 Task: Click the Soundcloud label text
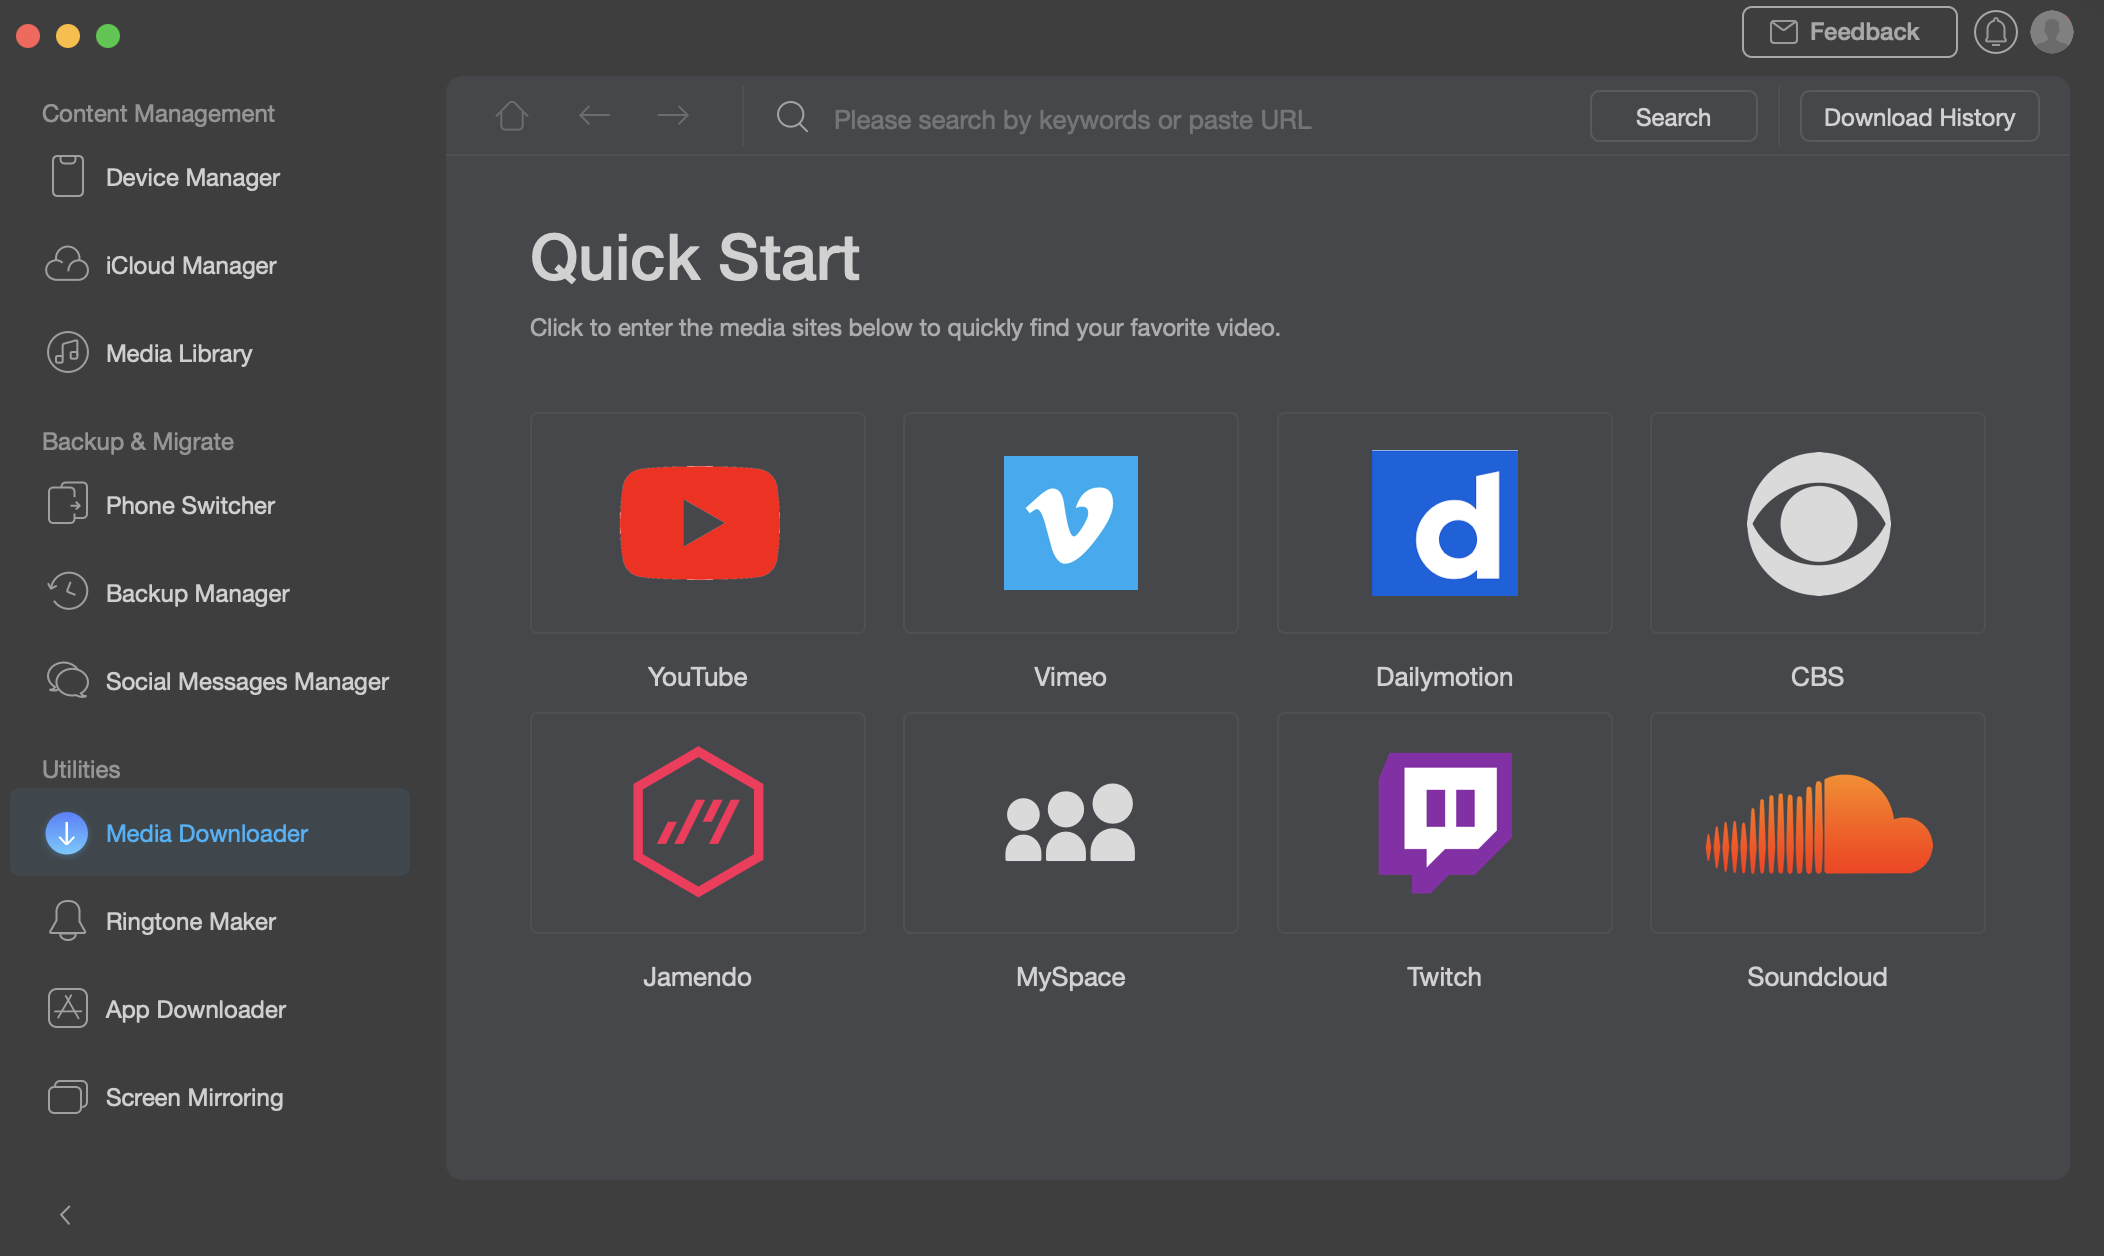click(x=1817, y=977)
